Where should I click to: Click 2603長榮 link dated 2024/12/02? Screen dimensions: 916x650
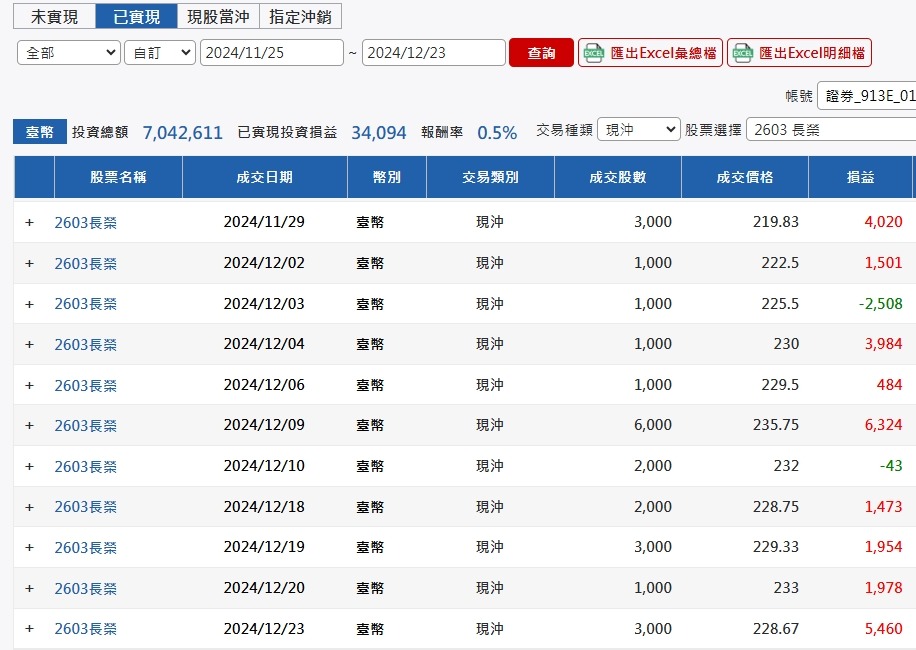coord(85,264)
